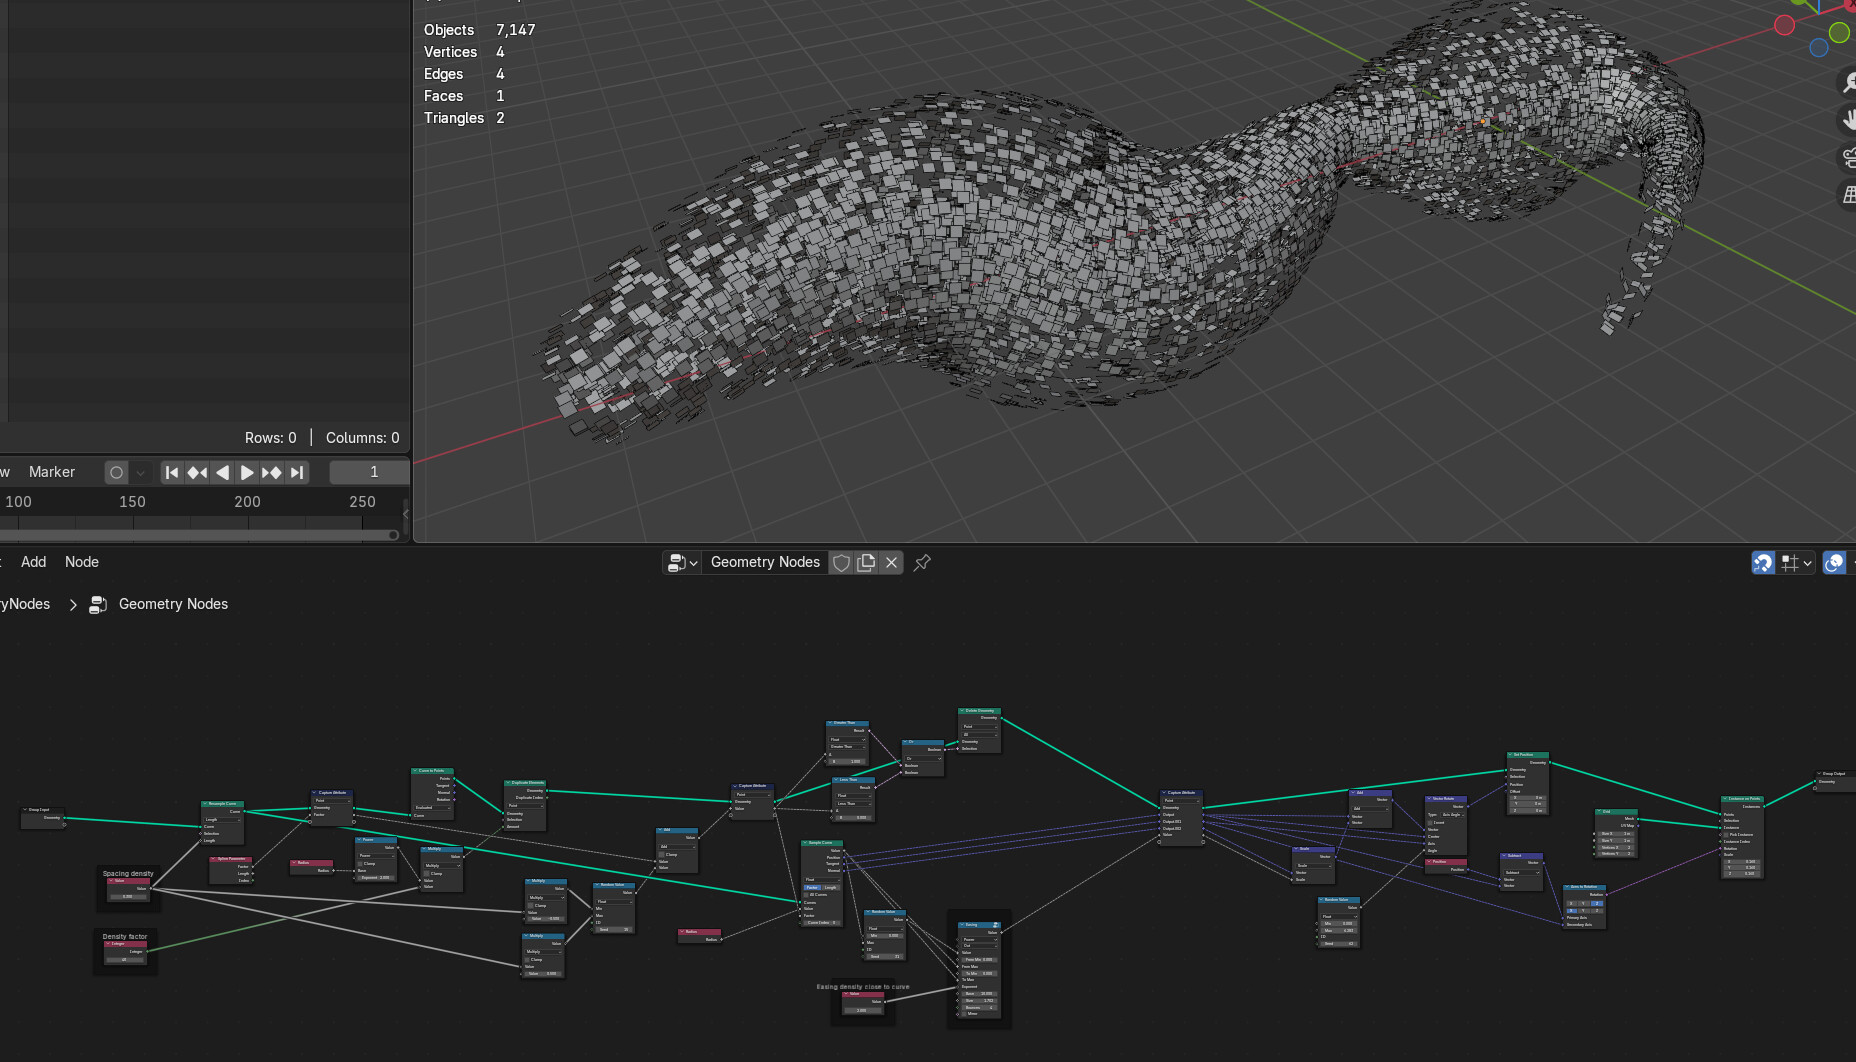Open the node tree browse dropdown
Image resolution: width=1856 pixels, height=1062 pixels.
tap(682, 563)
